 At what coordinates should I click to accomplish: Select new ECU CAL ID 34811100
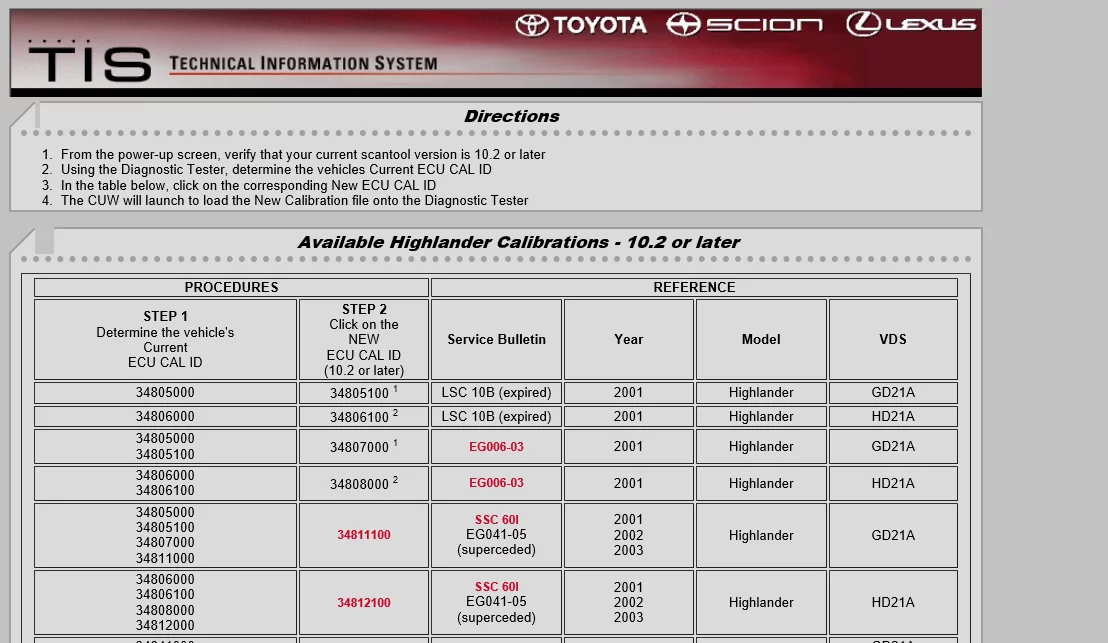[363, 535]
